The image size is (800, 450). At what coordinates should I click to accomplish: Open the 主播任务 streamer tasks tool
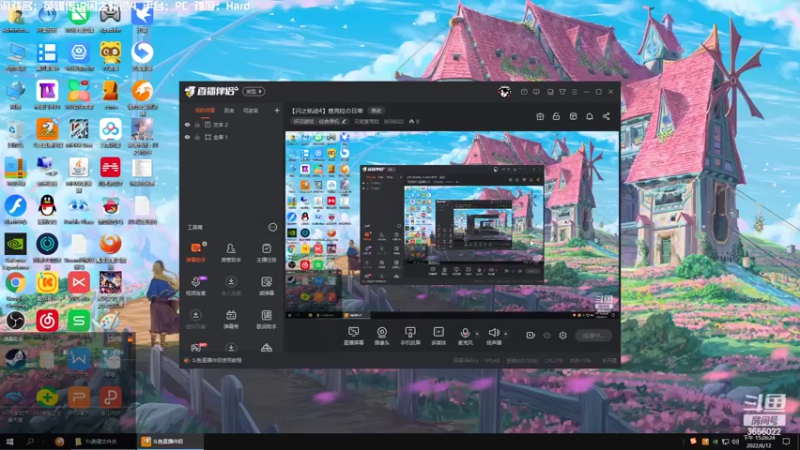266,252
